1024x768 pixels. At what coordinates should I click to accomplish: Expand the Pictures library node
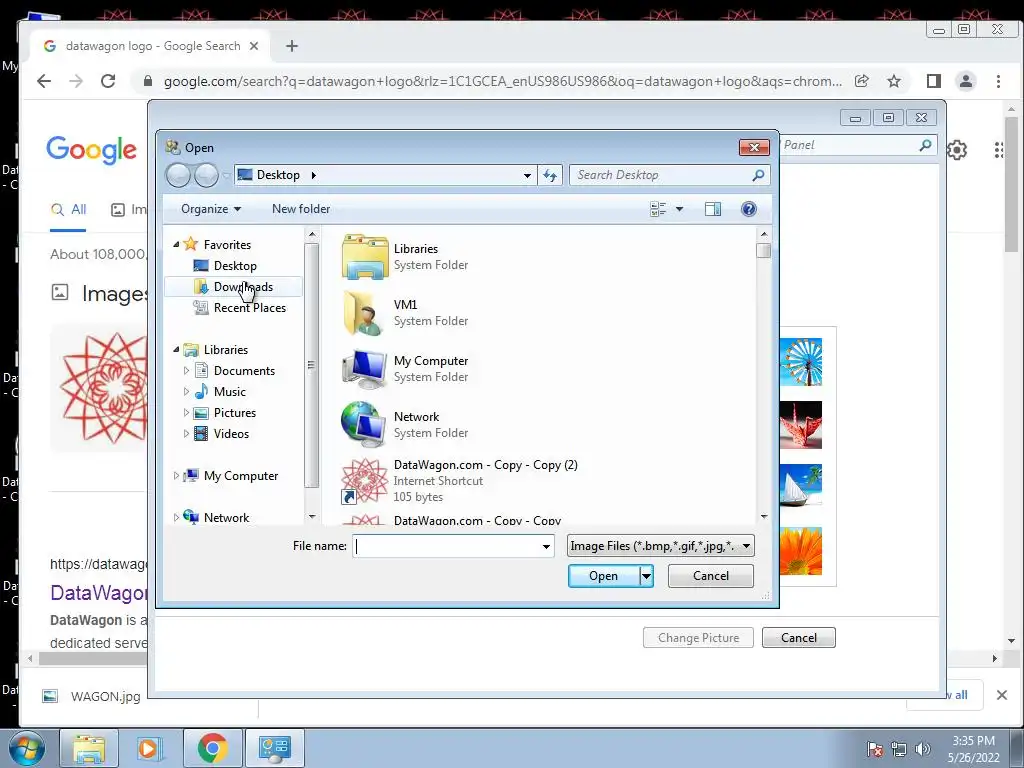click(186, 413)
